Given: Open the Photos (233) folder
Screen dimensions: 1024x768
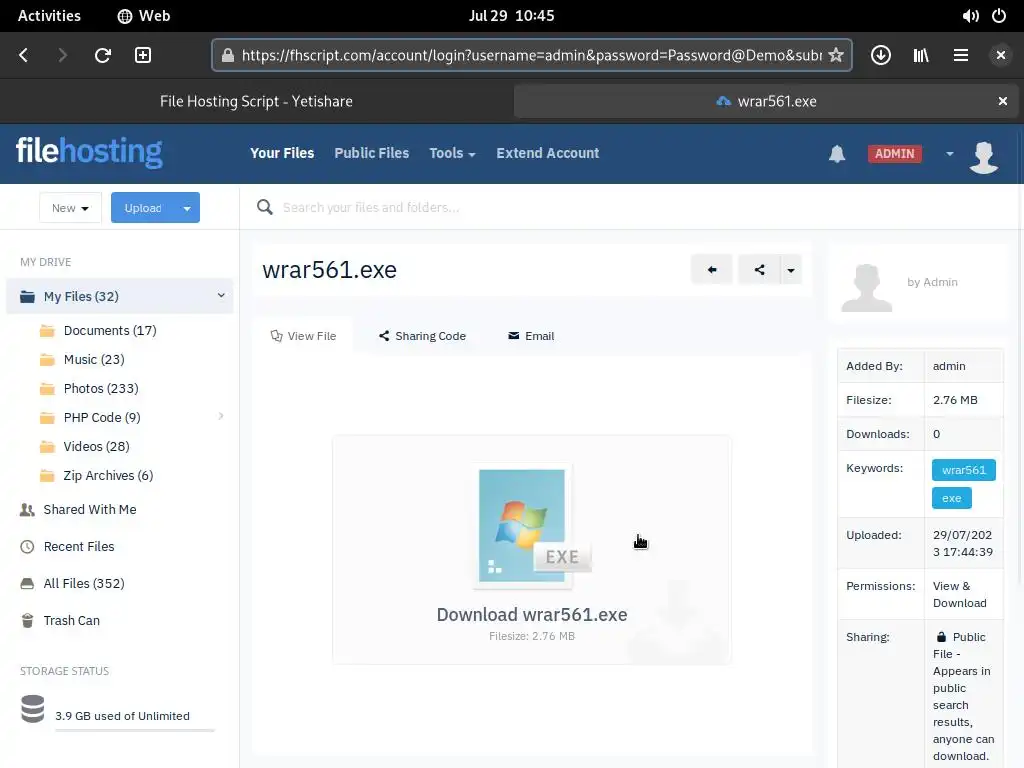Looking at the screenshot, I should (x=101, y=389).
